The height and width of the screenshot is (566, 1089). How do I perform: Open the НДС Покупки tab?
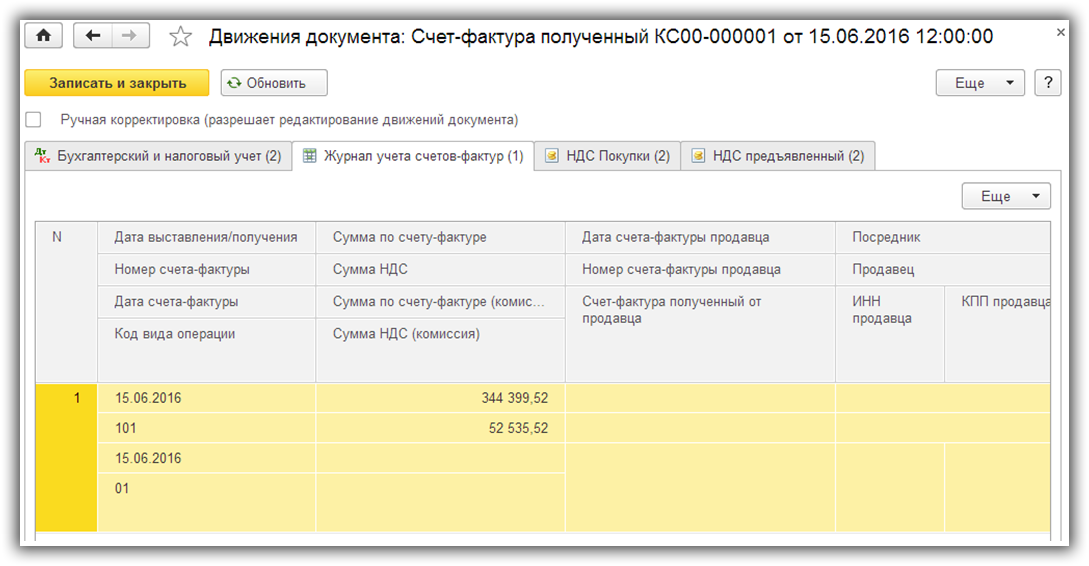click(607, 156)
